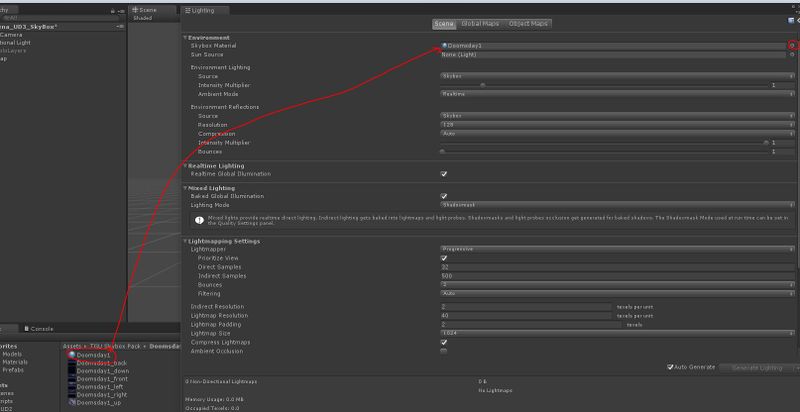This screenshot has width=800, height=412.
Task: Select Doomsday1_right in project files
Action: [x=102, y=395]
